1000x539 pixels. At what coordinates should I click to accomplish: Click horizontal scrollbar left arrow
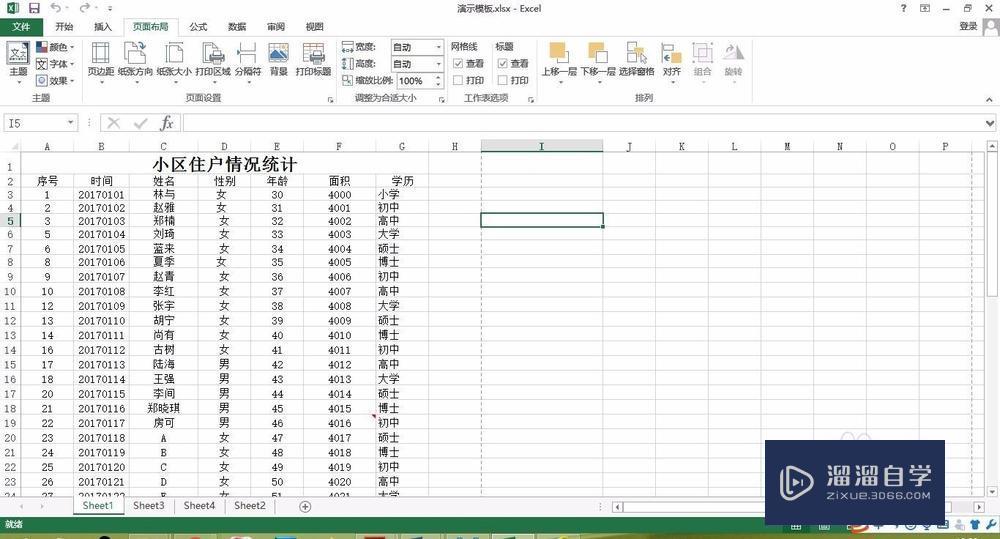point(617,507)
